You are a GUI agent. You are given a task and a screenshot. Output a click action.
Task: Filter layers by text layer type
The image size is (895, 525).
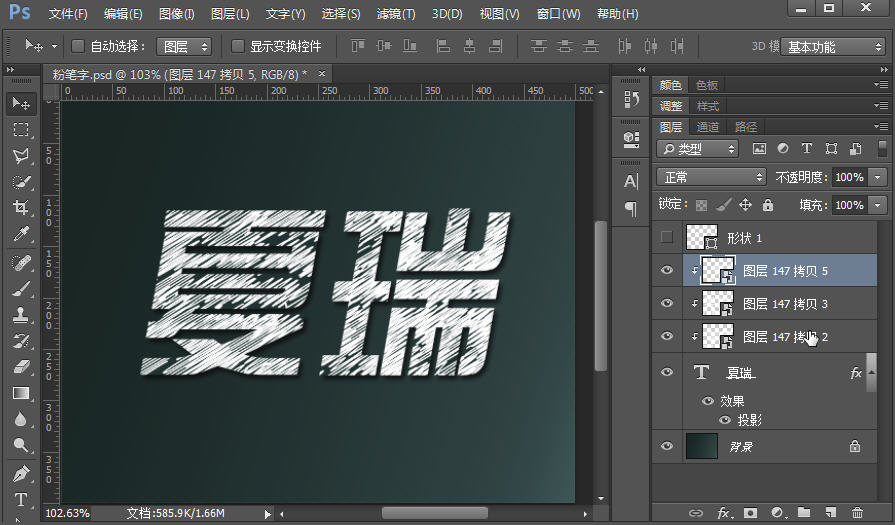tap(807, 149)
